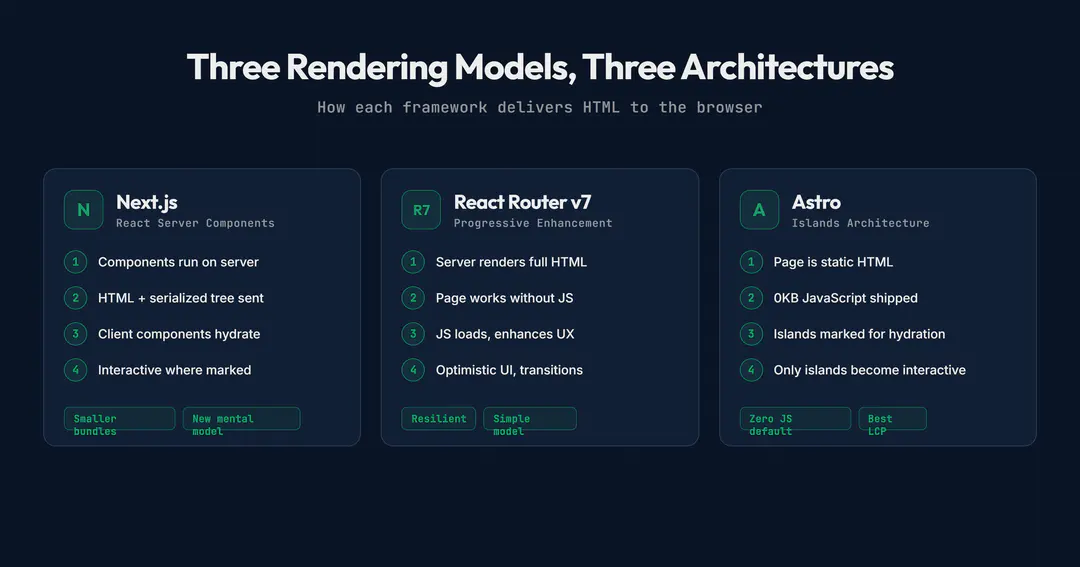Click the text 'Islands marked for hydration'
The width and height of the screenshot is (1080, 567).
coord(859,334)
